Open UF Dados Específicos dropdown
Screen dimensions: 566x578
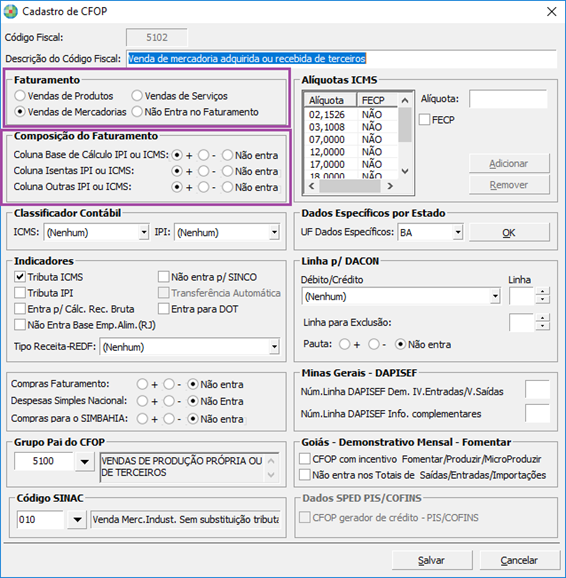coord(458,233)
